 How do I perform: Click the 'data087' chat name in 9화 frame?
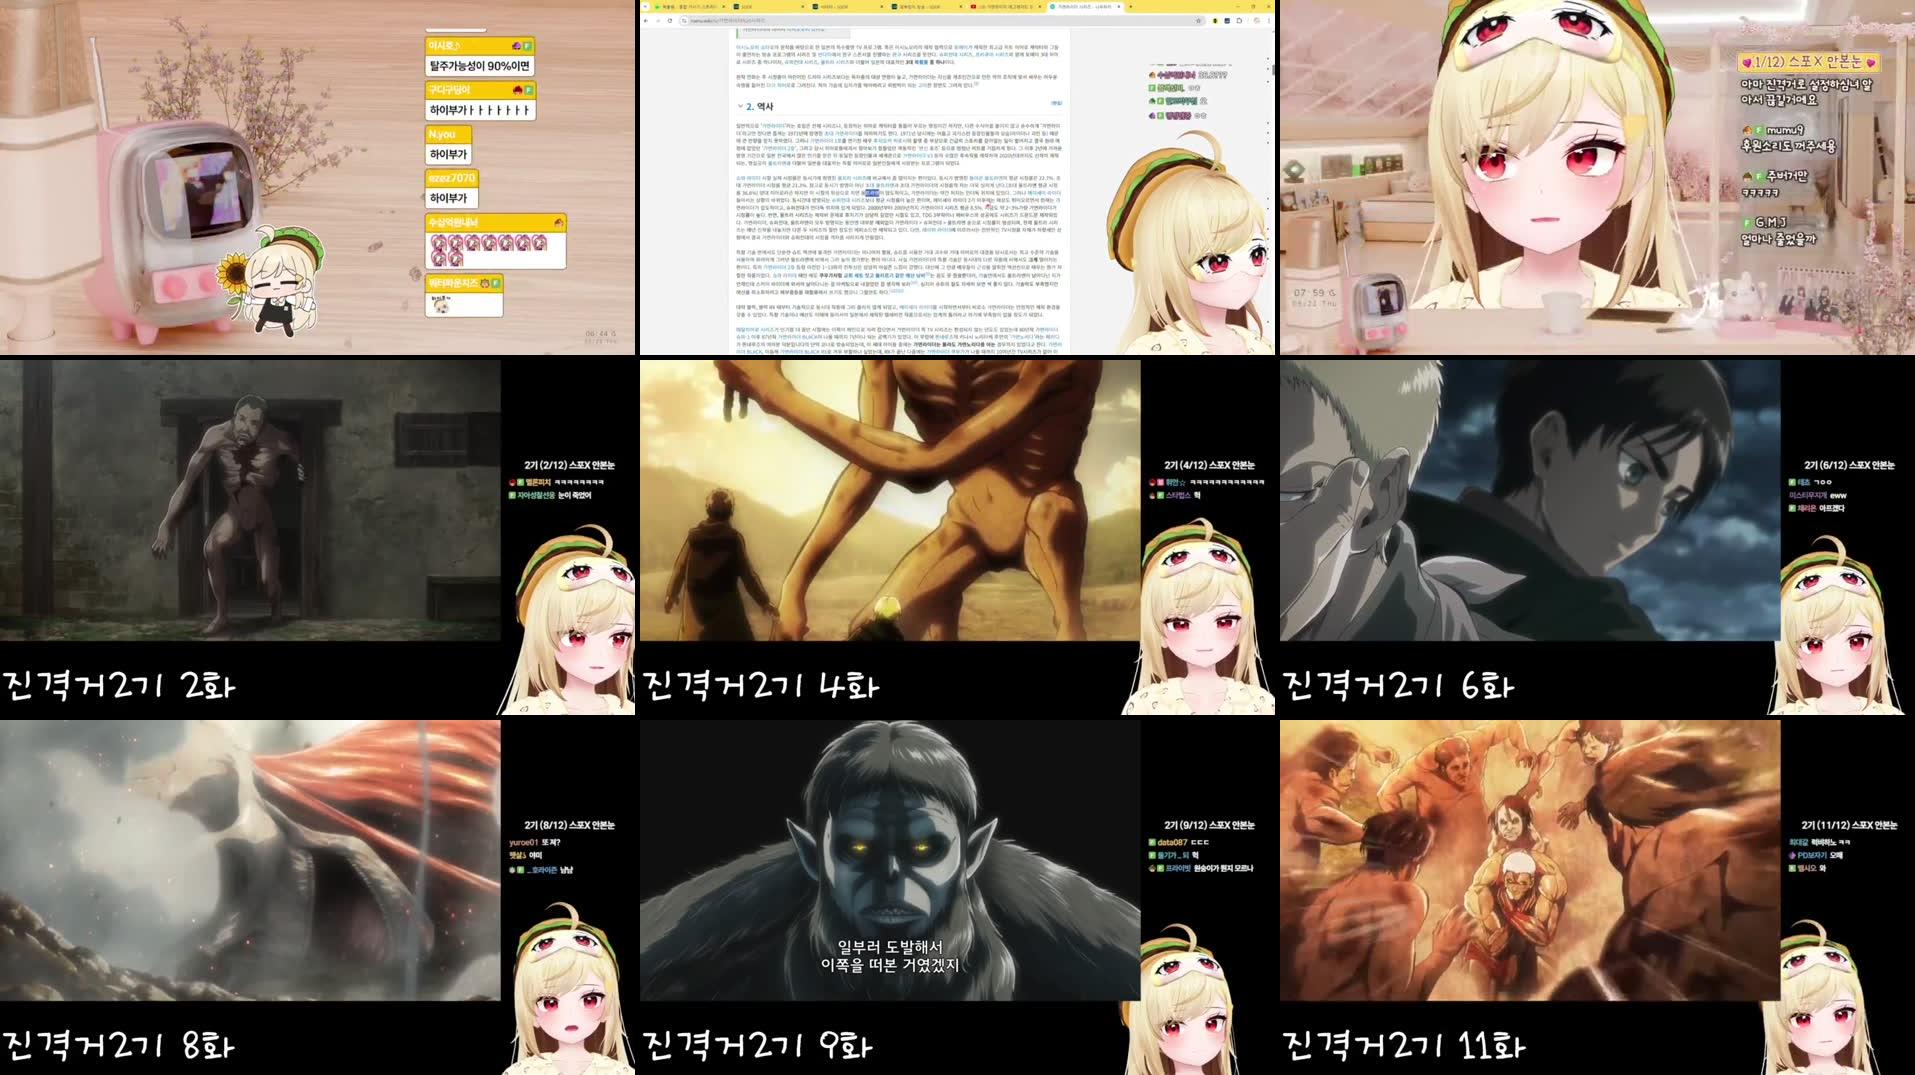coord(1173,843)
